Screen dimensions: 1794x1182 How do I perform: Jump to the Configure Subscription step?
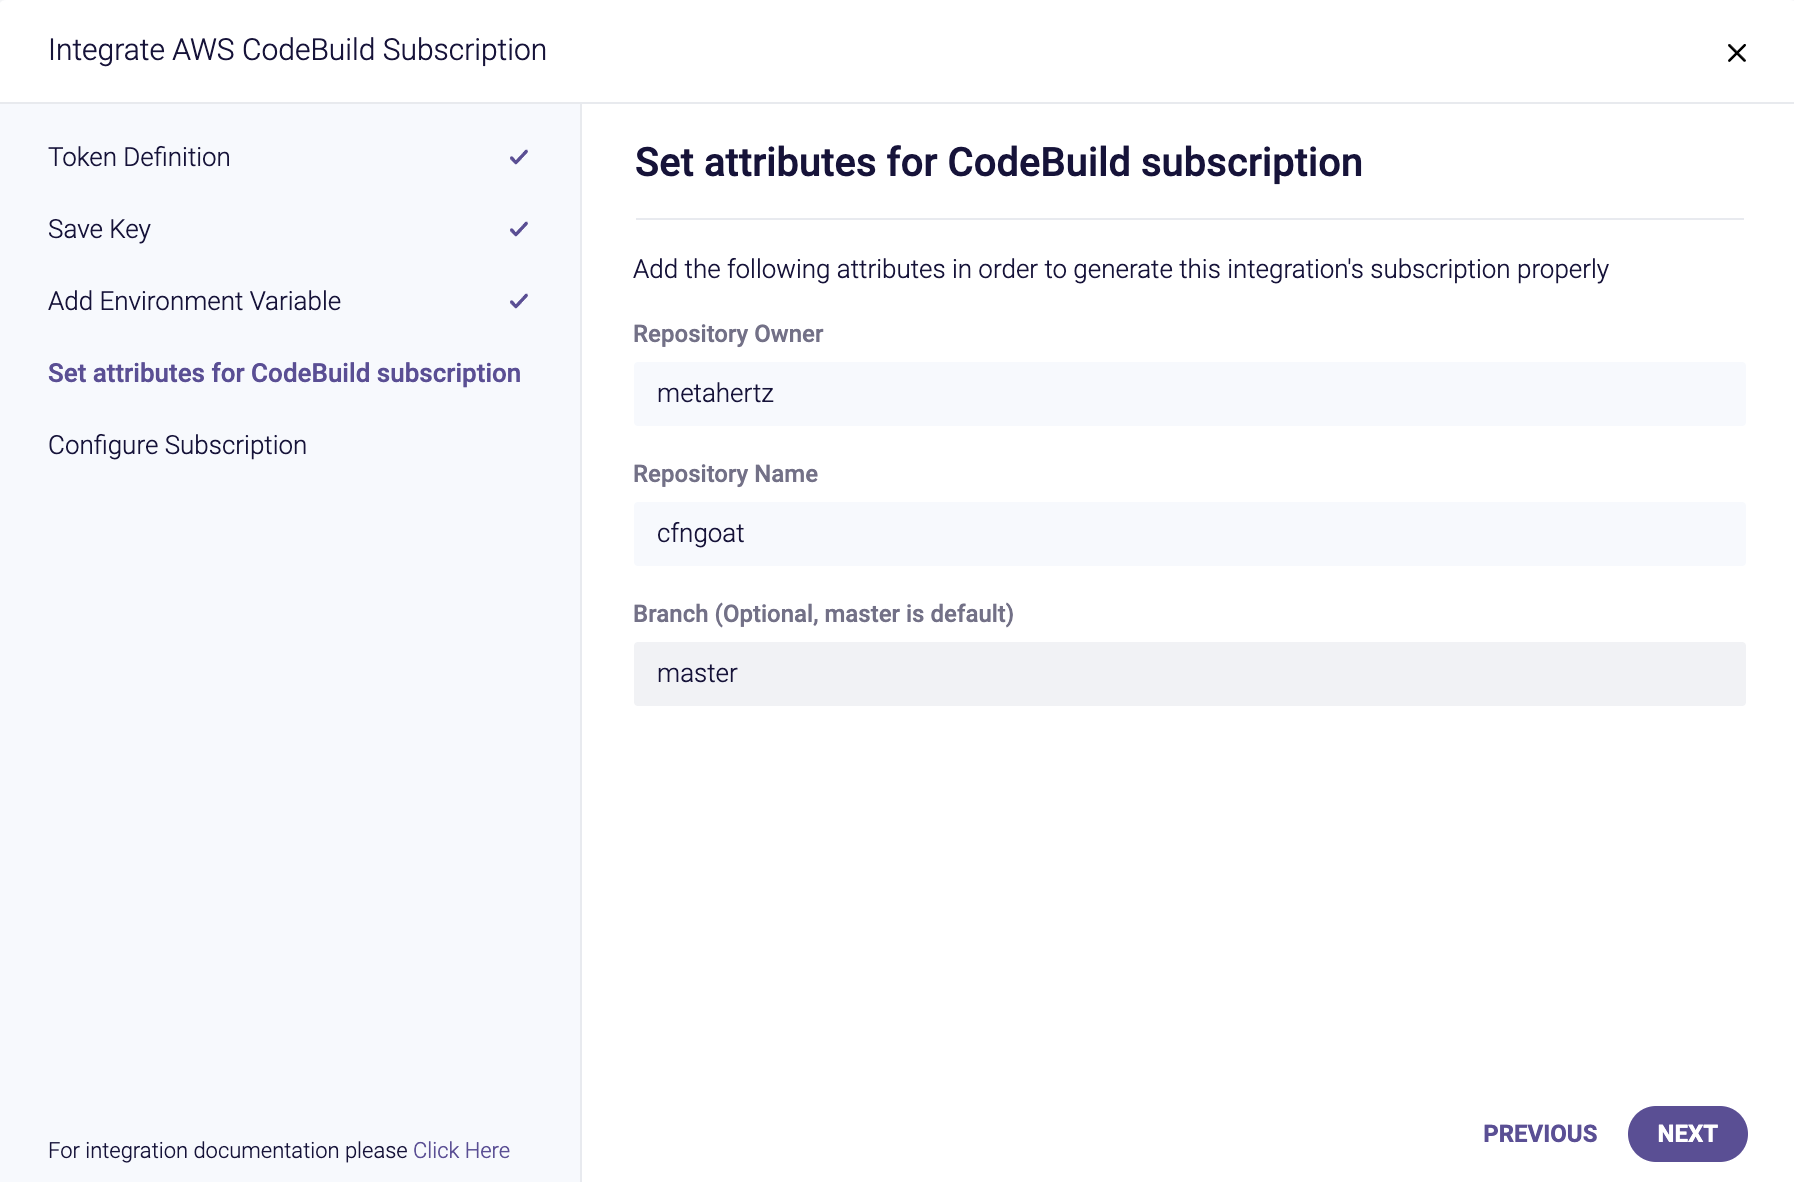(177, 445)
